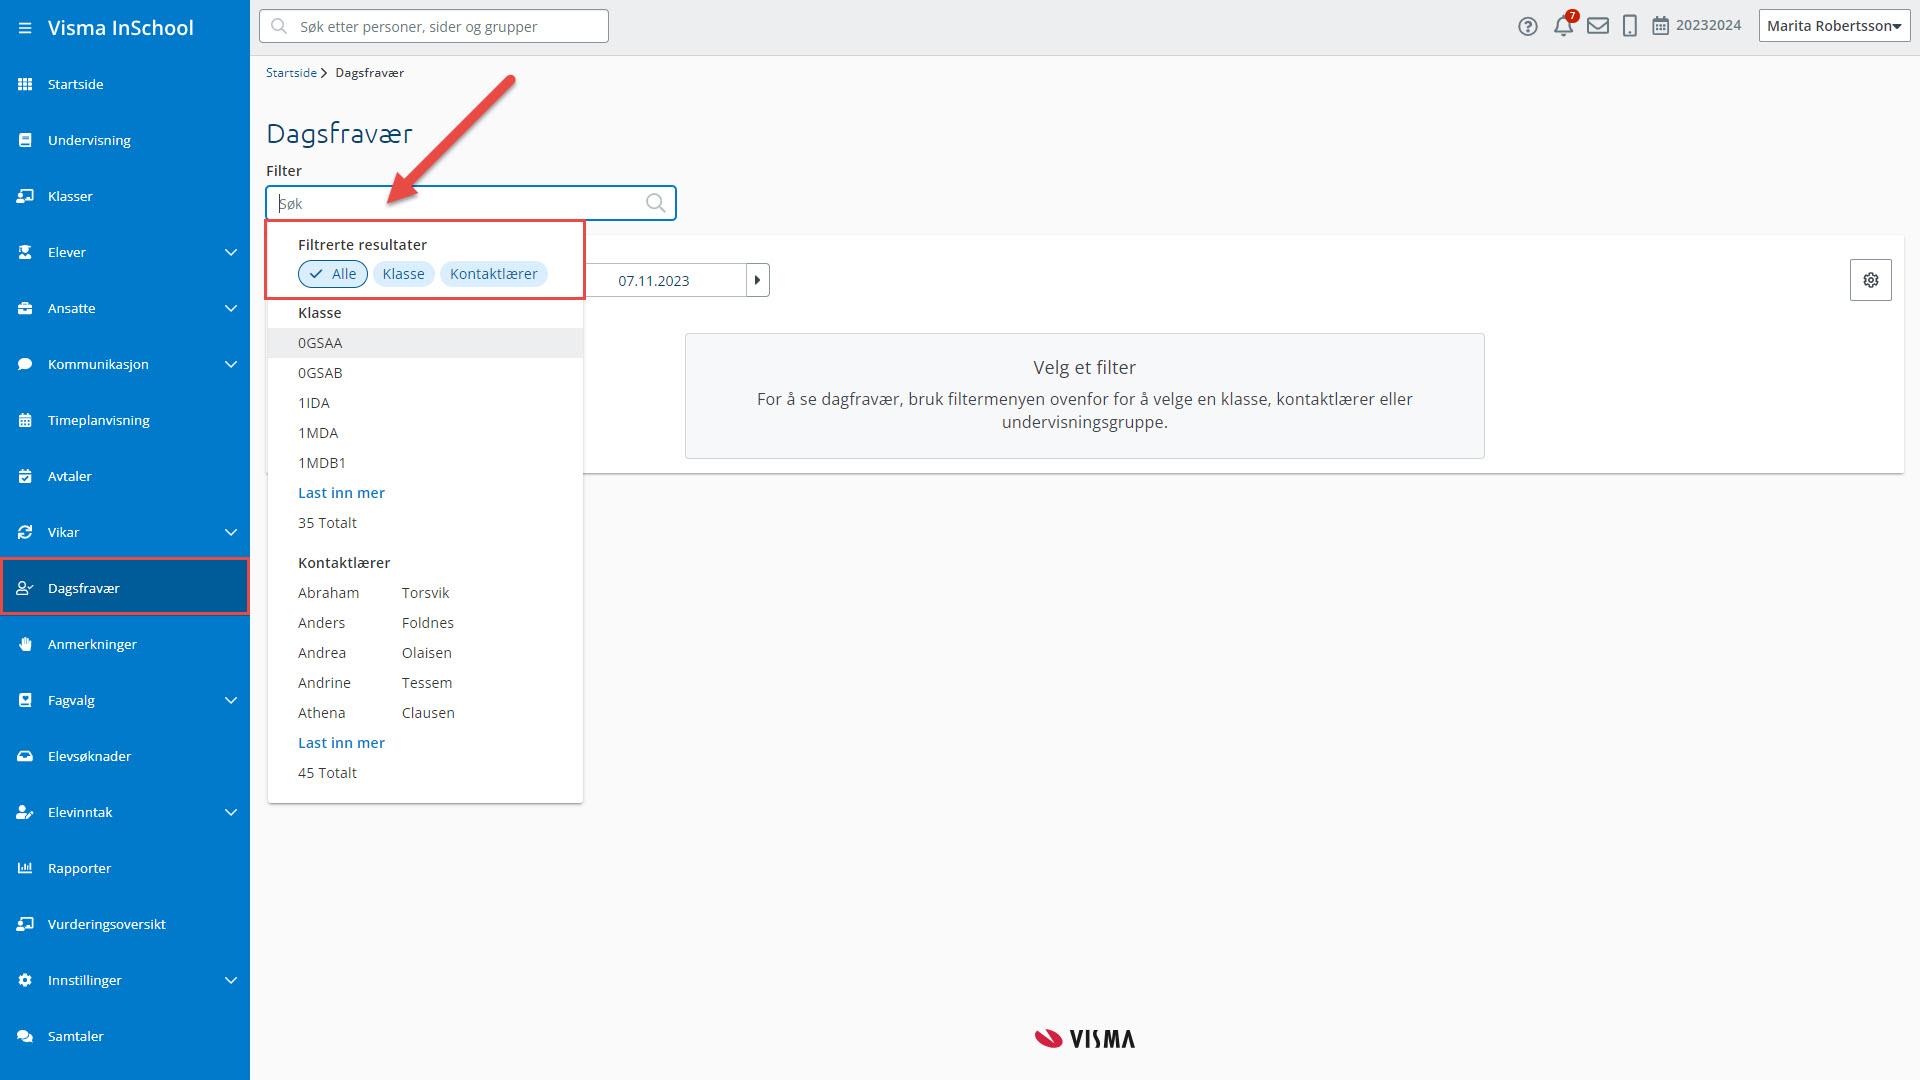Select contact teacher Anders Foldnes
The image size is (1920, 1080).
pyautogui.click(x=425, y=623)
